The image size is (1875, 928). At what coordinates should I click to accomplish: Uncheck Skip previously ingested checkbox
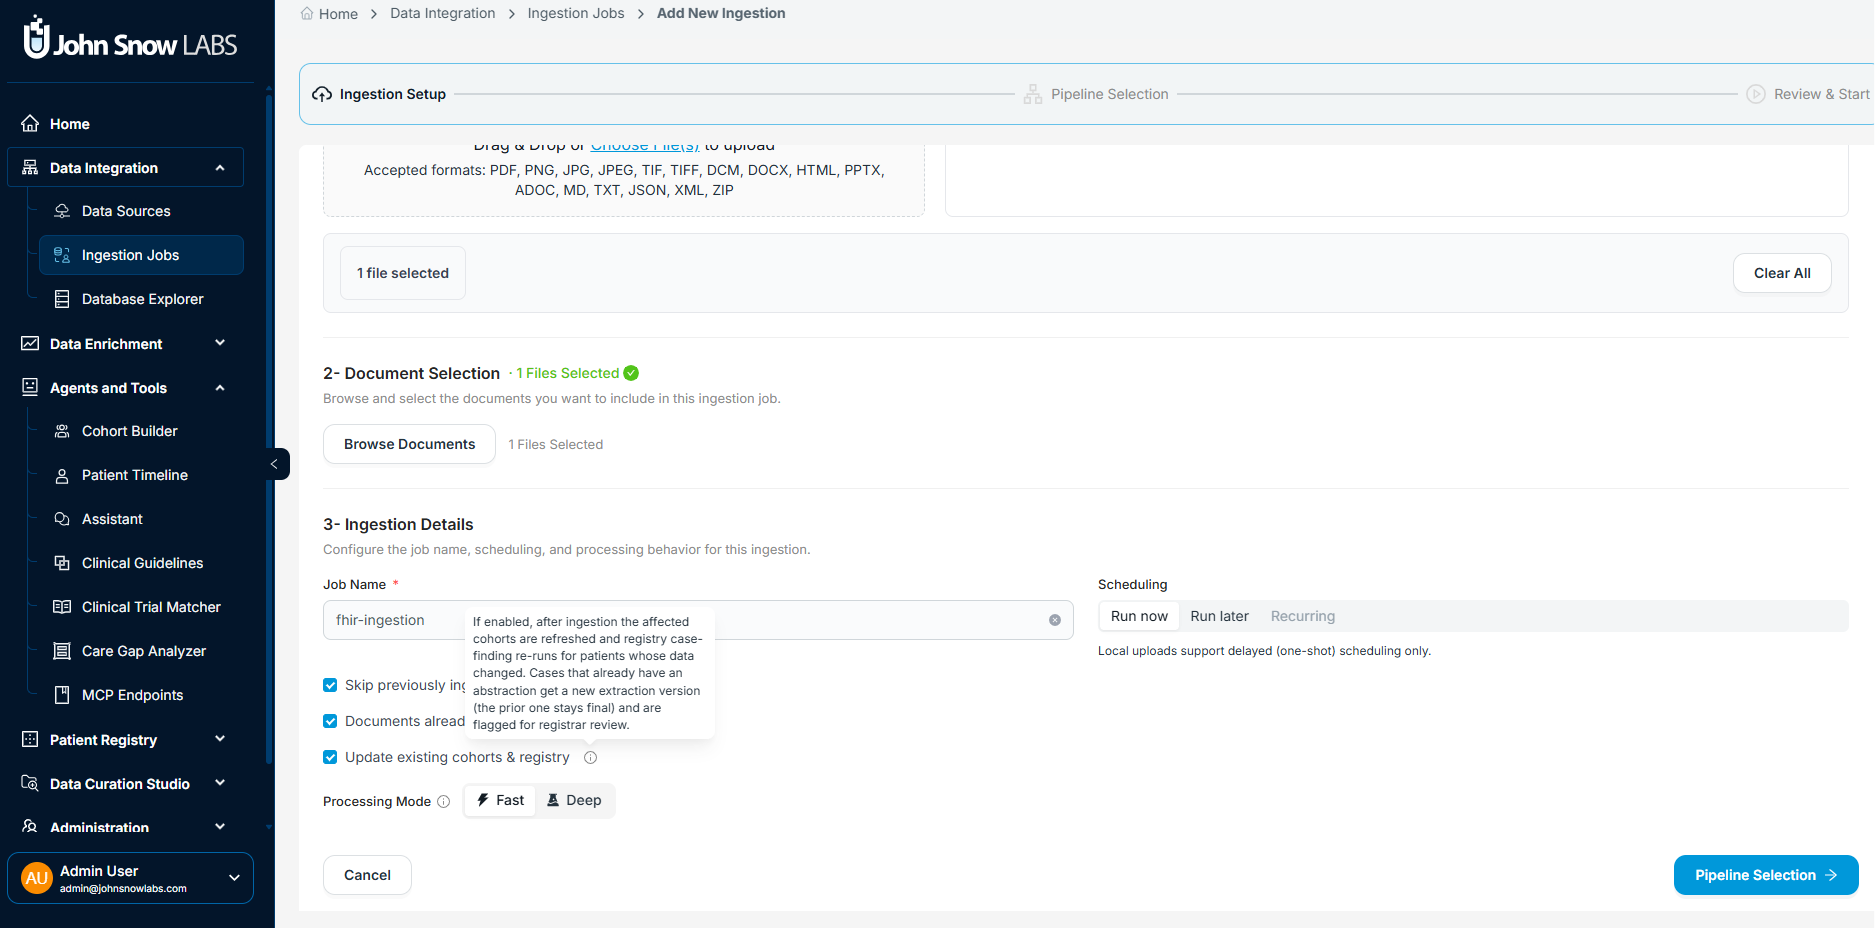(330, 685)
